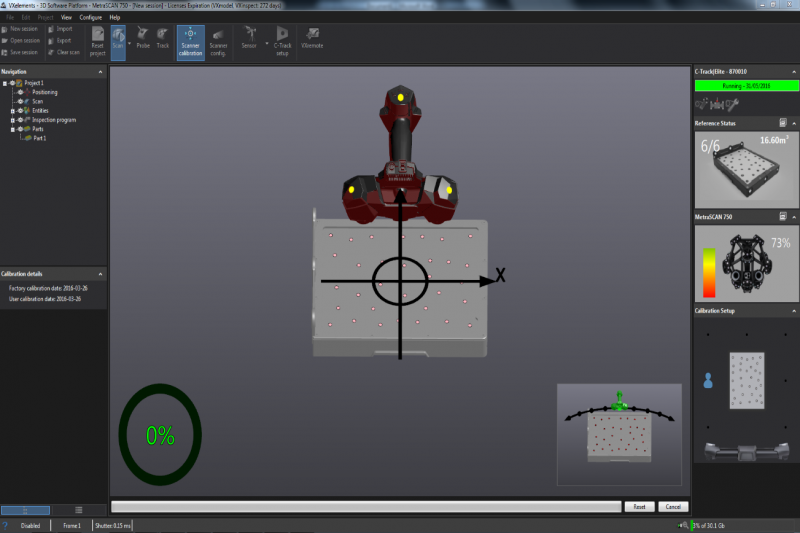
Task: Click the calibration progress bar
Action: (366, 507)
